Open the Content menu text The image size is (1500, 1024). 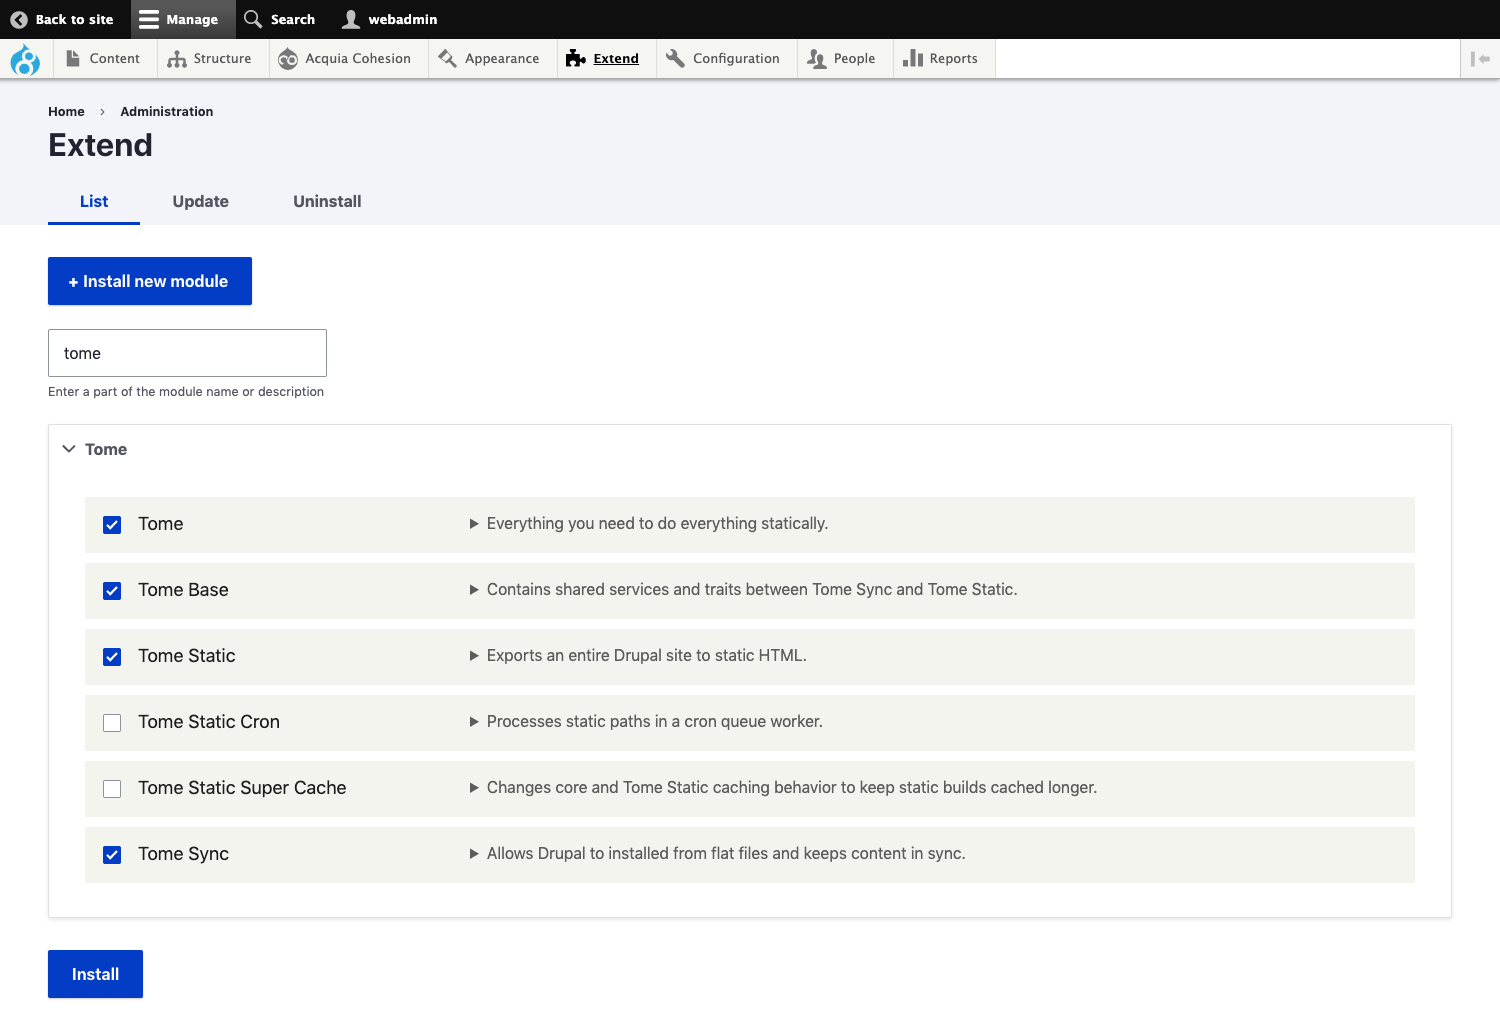(115, 58)
